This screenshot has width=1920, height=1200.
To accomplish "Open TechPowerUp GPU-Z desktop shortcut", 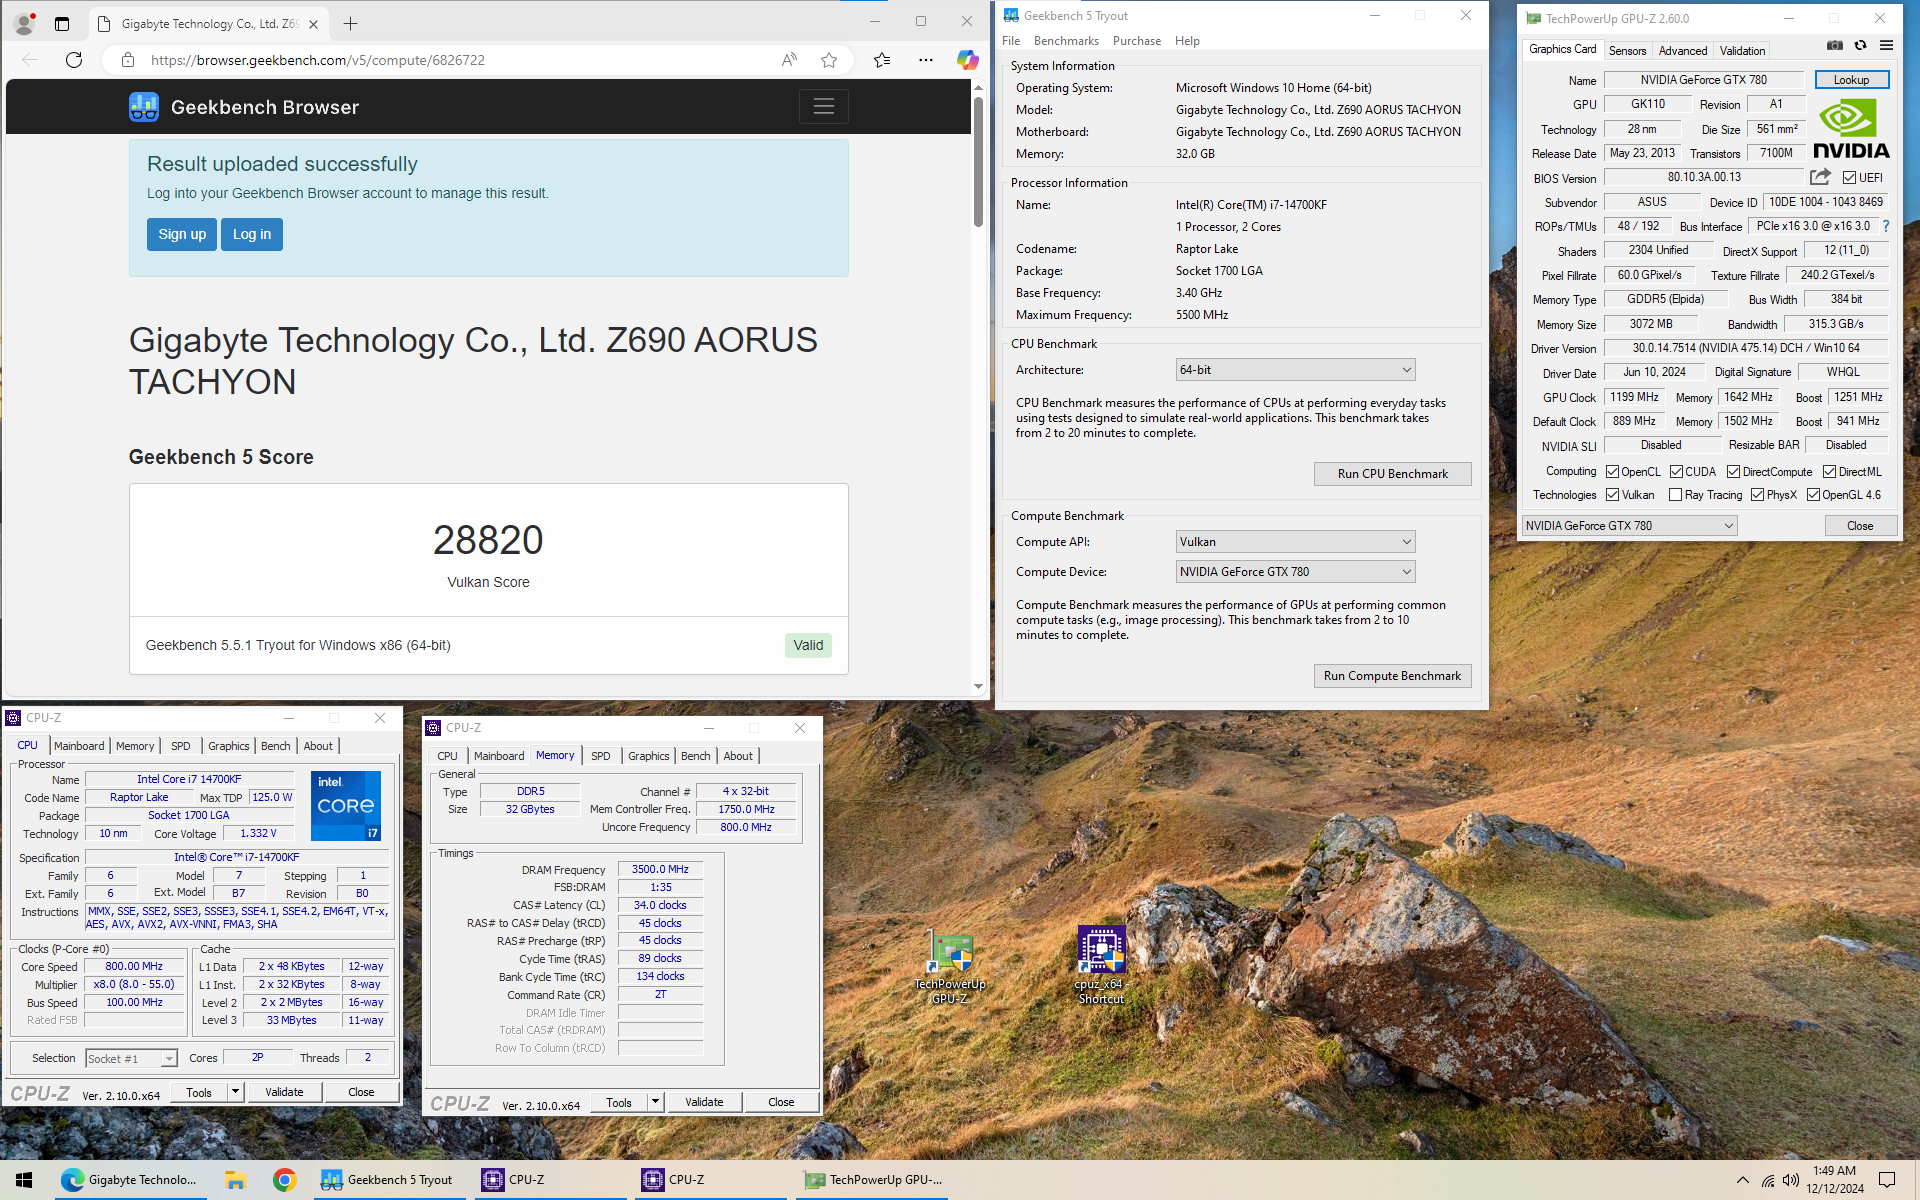I will click(950, 967).
